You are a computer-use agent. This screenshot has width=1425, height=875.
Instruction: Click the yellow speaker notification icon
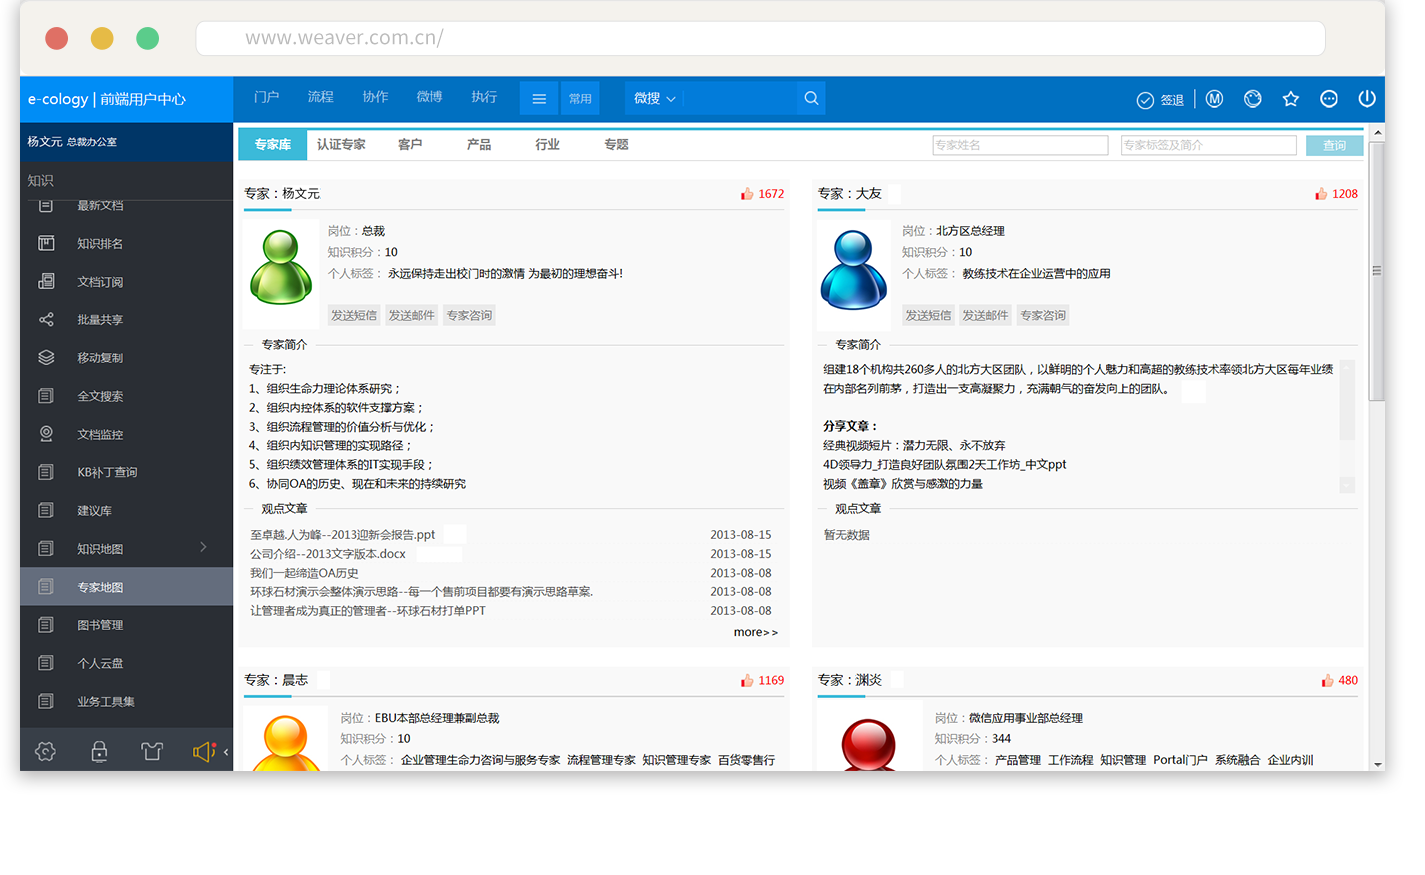[203, 752]
